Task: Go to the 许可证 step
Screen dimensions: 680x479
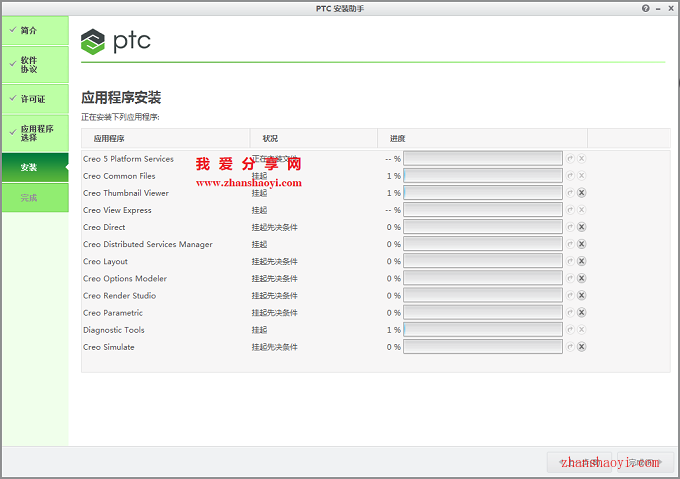Action: 35,99
